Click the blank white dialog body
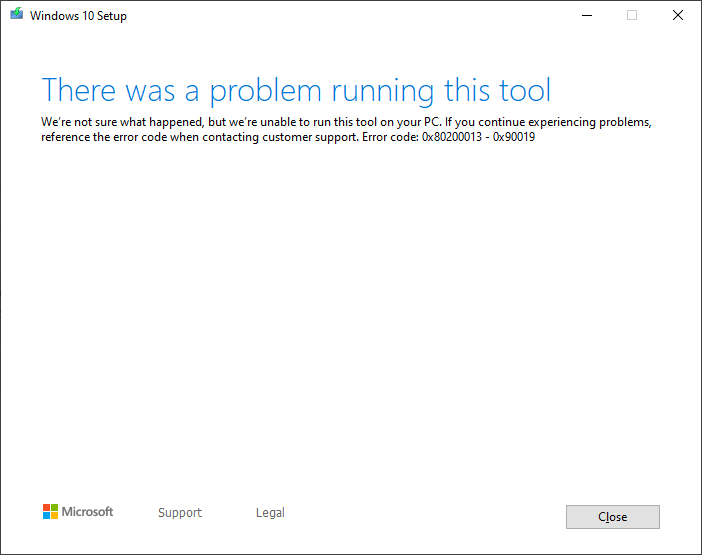 pos(350,320)
